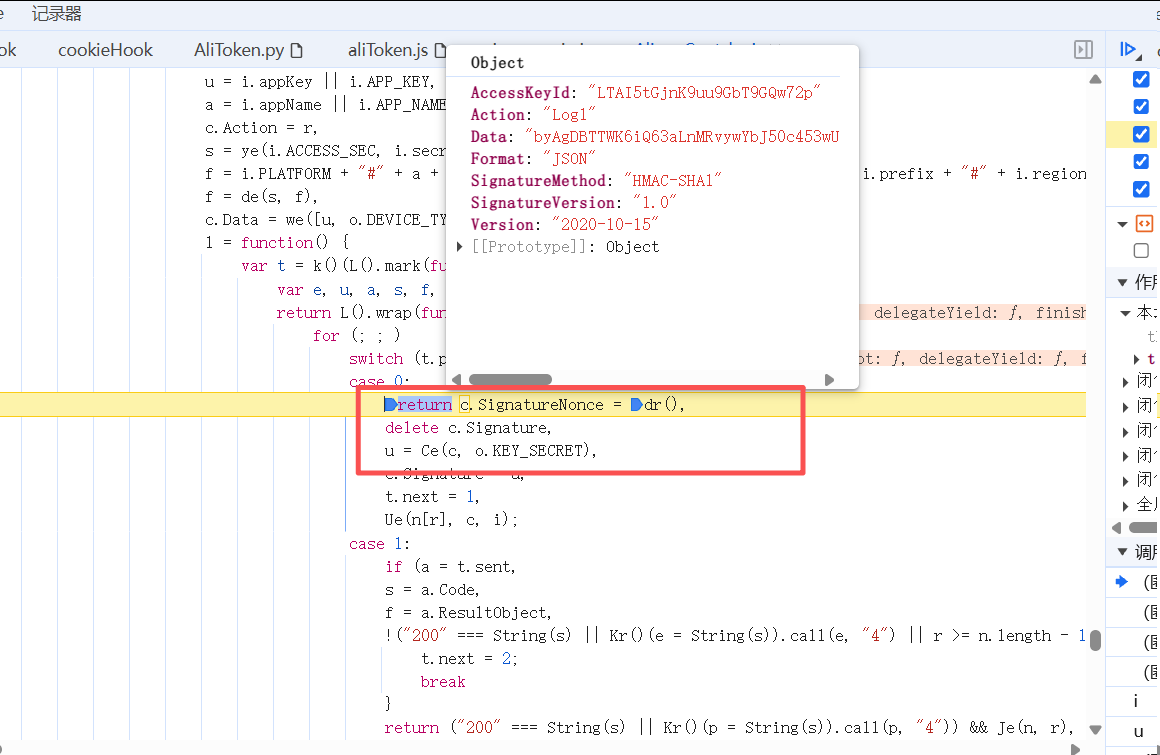The height and width of the screenshot is (755, 1160).
Task: Click the 't.next = 2;' code line
Action: [x=469, y=659]
